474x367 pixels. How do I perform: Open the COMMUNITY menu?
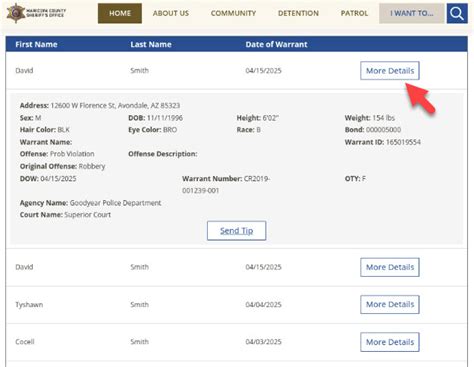(x=233, y=13)
